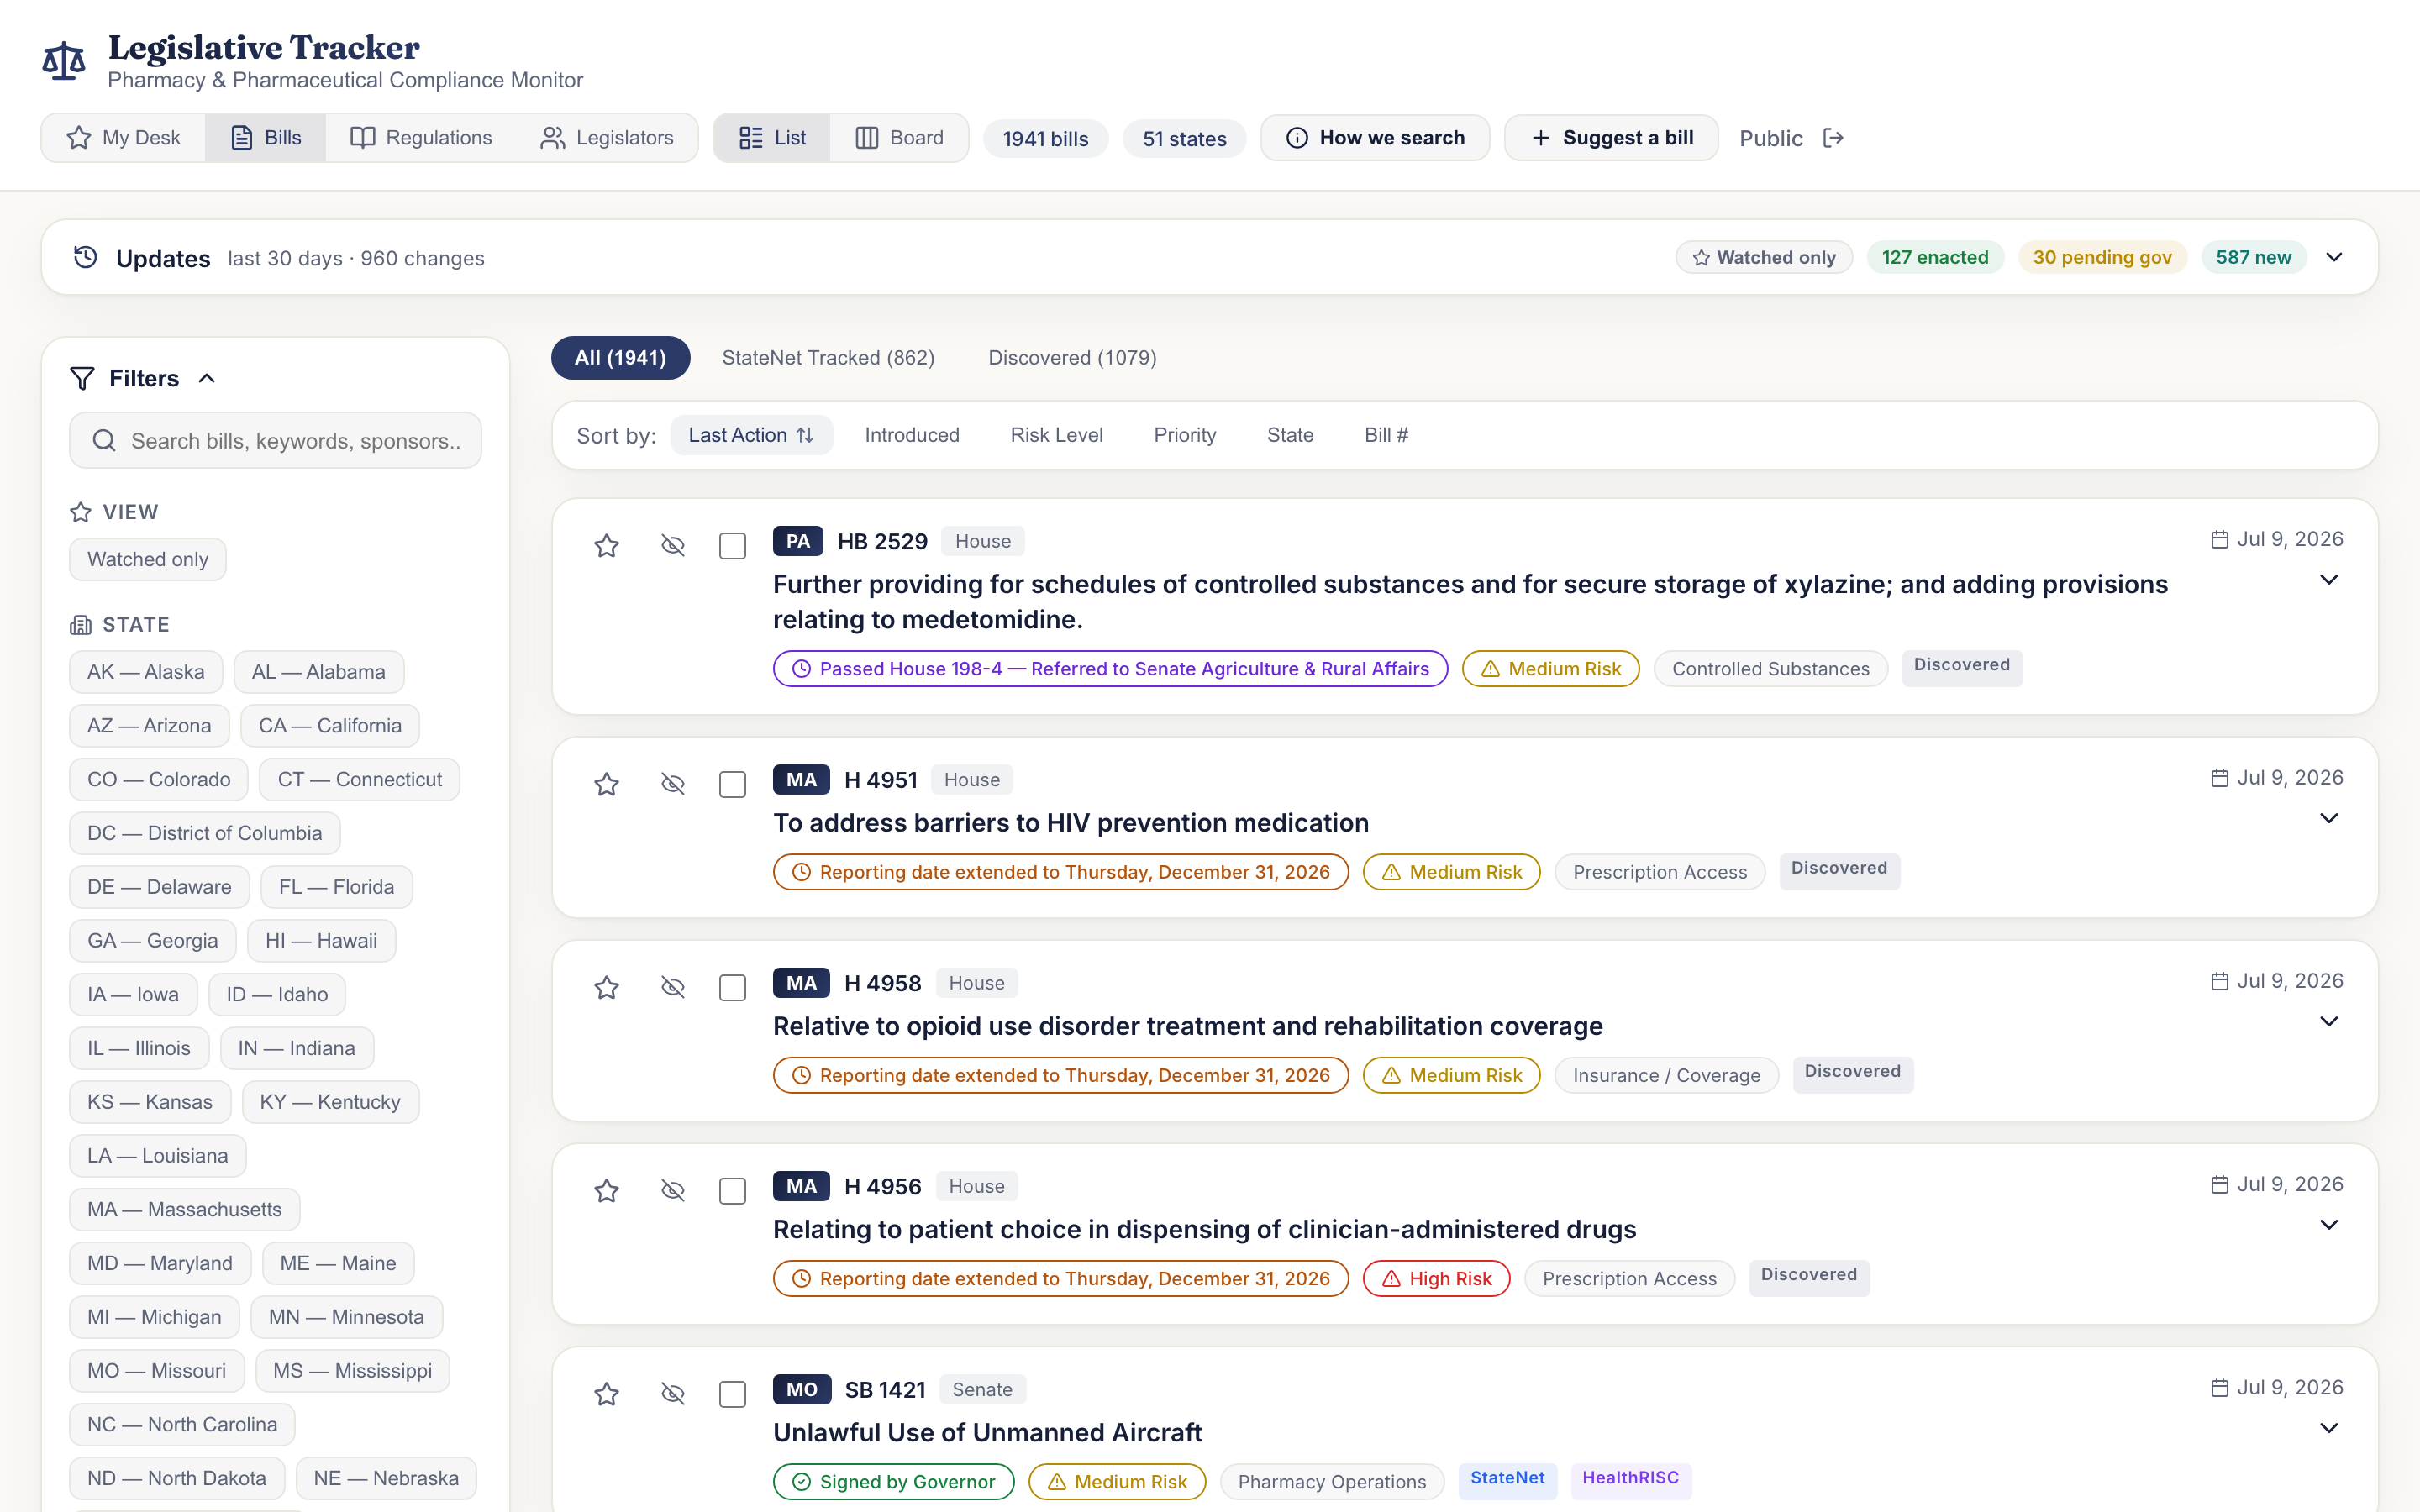This screenshot has width=2420, height=1512.
Task: Click the How we search button
Action: (1375, 138)
